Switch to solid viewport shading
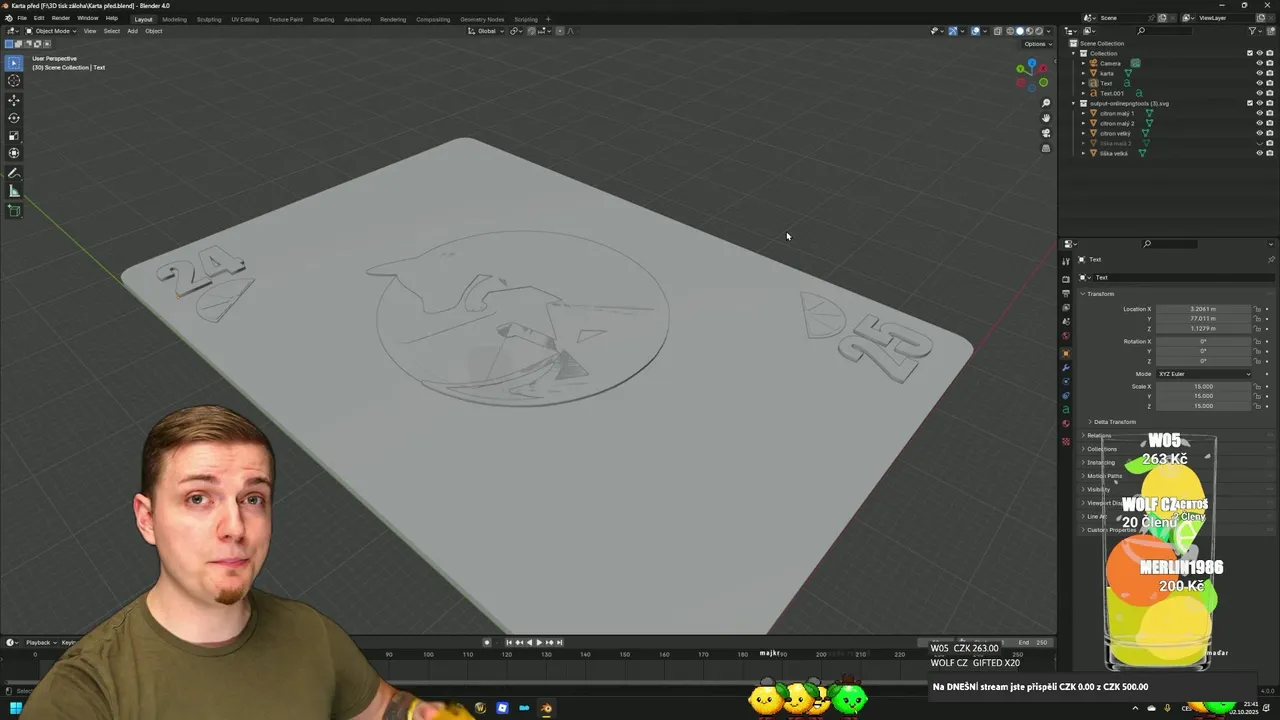This screenshot has width=1280, height=720. coord(1020,31)
